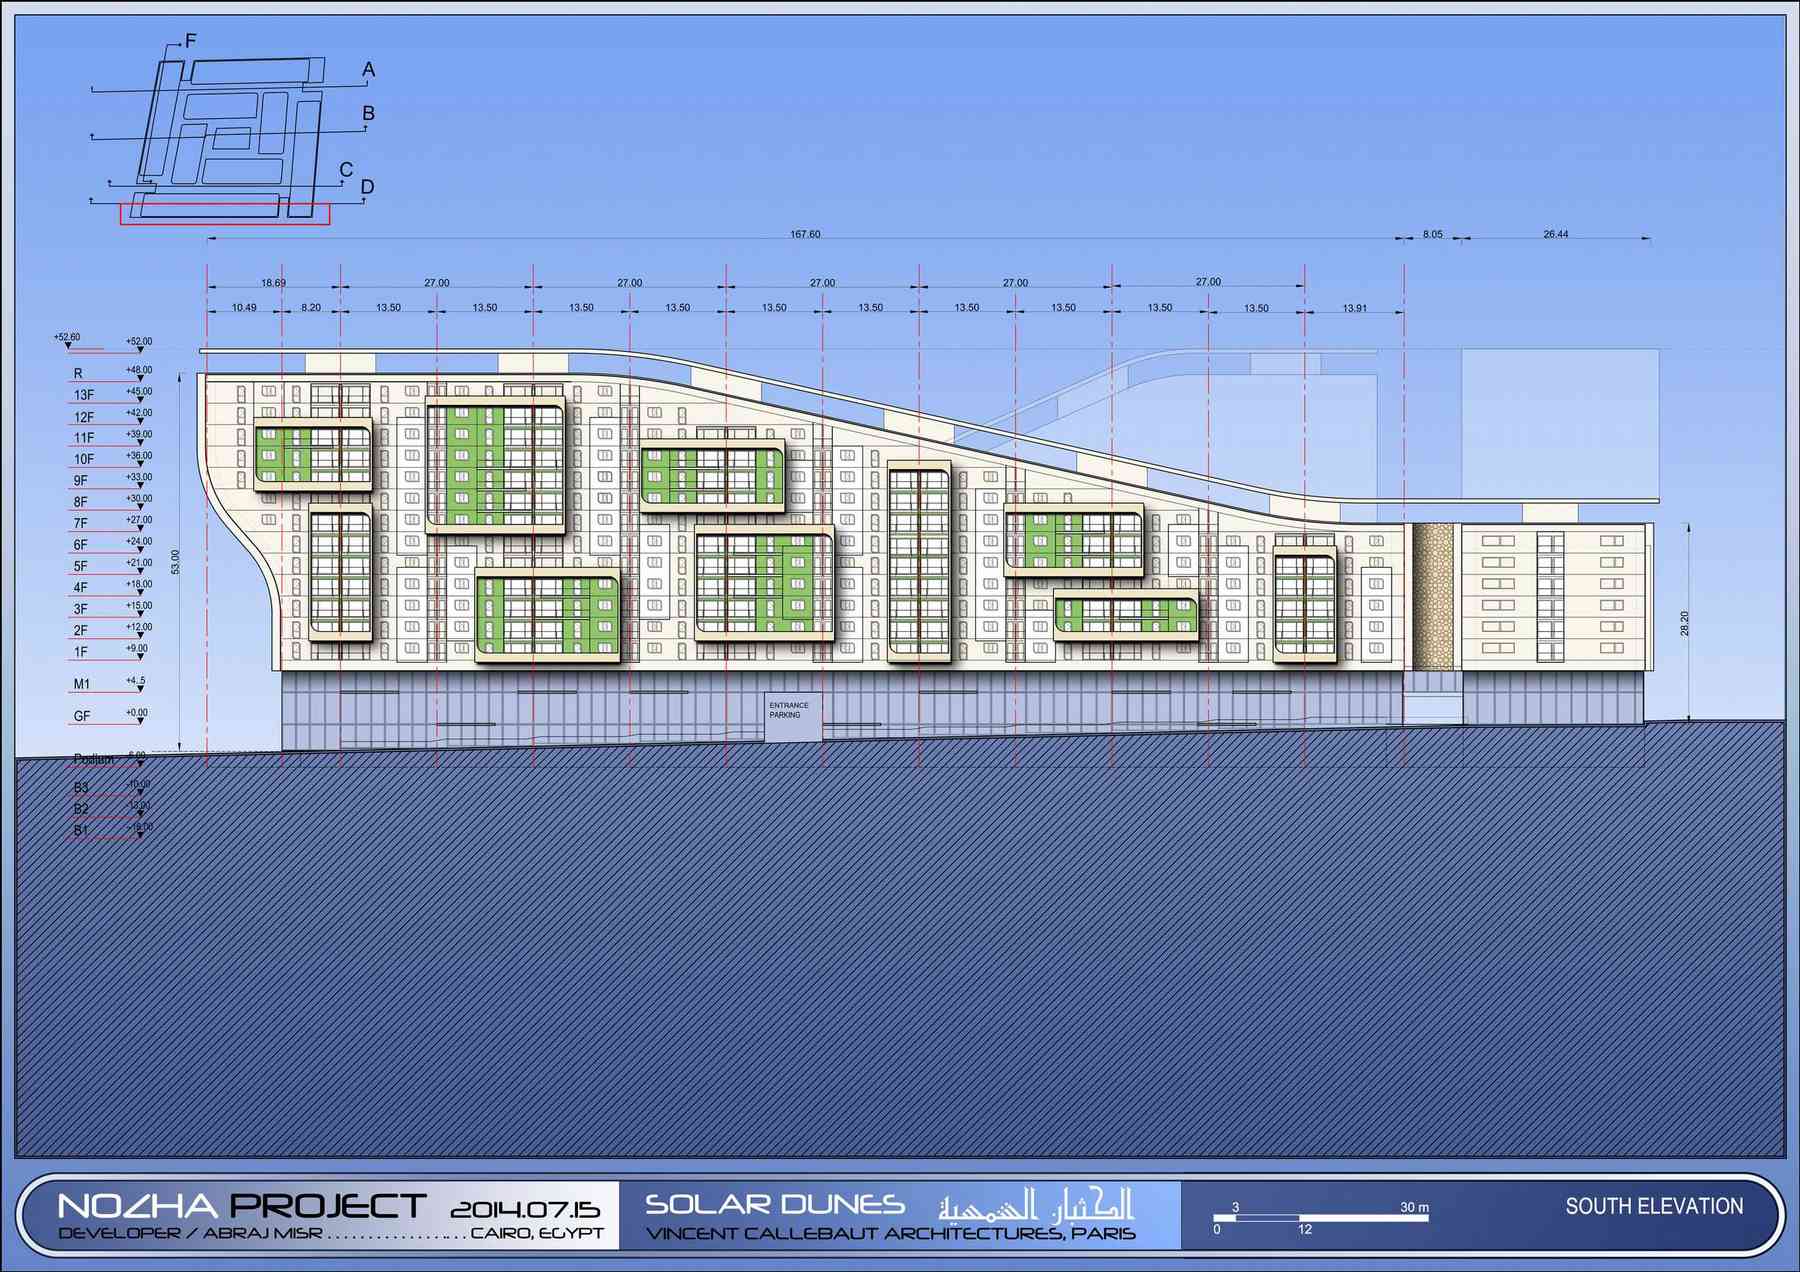Click the SOLAR DUNES heading
This screenshot has width=1800, height=1272.
[x=775, y=1205]
